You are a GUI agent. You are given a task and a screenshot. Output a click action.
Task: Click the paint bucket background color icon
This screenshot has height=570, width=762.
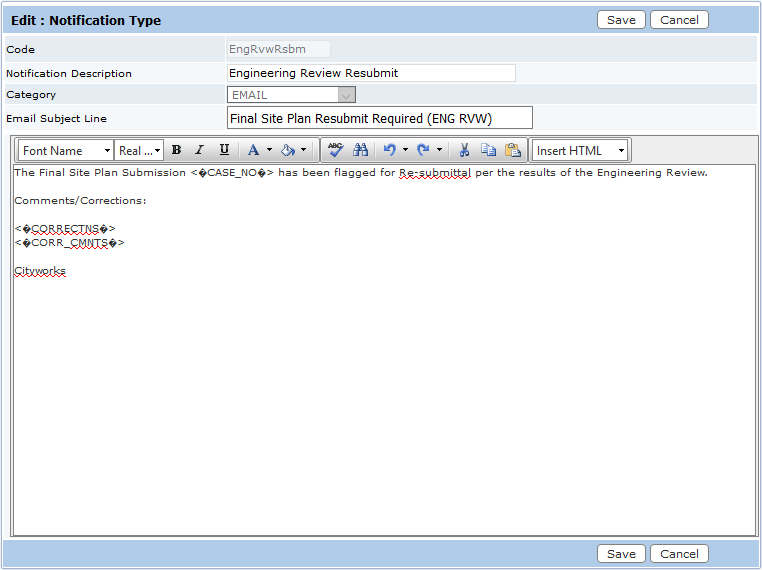coord(288,150)
